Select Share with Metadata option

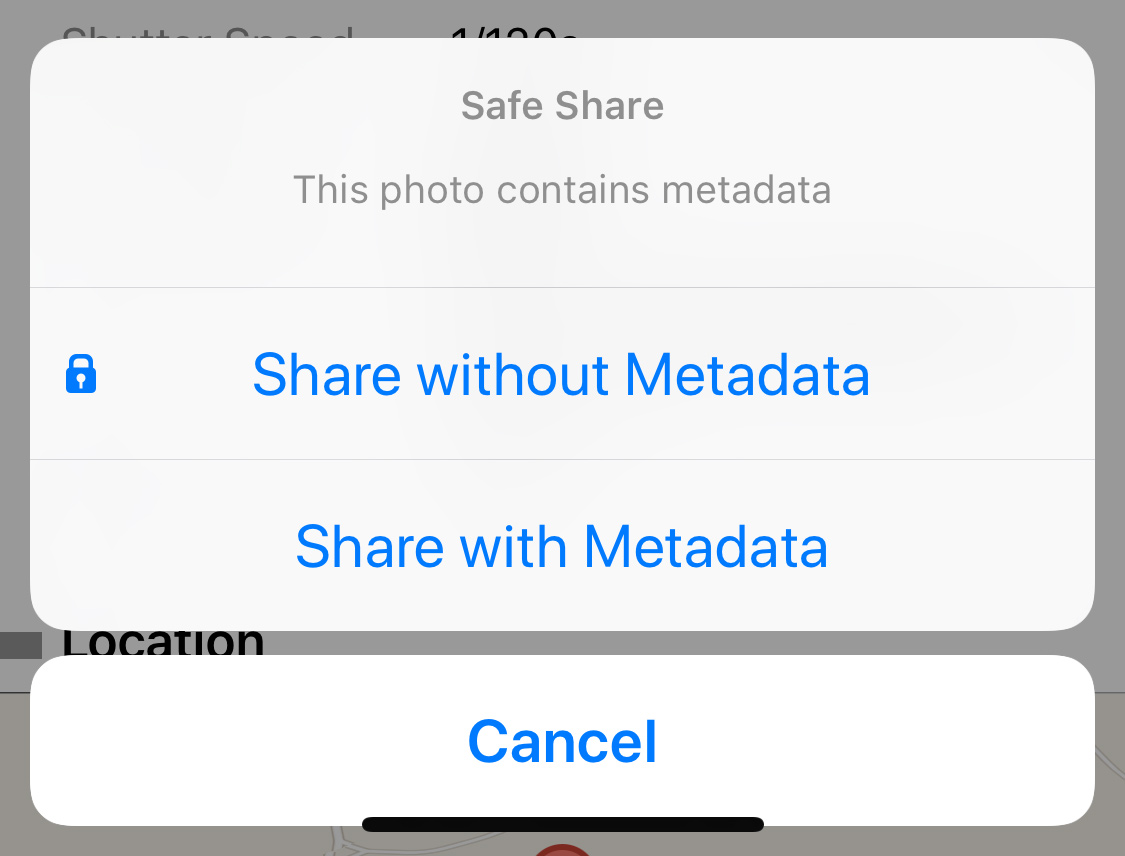(x=562, y=546)
